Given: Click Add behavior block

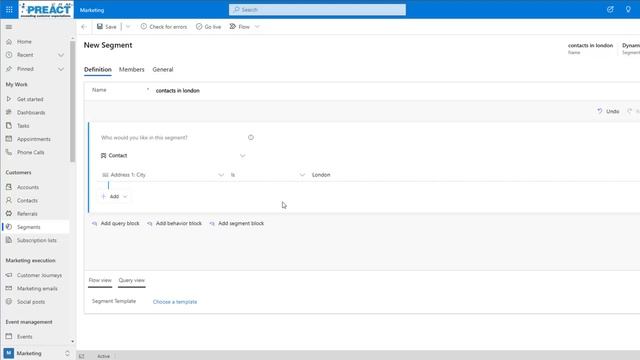Looking at the screenshot, I should [x=175, y=224].
